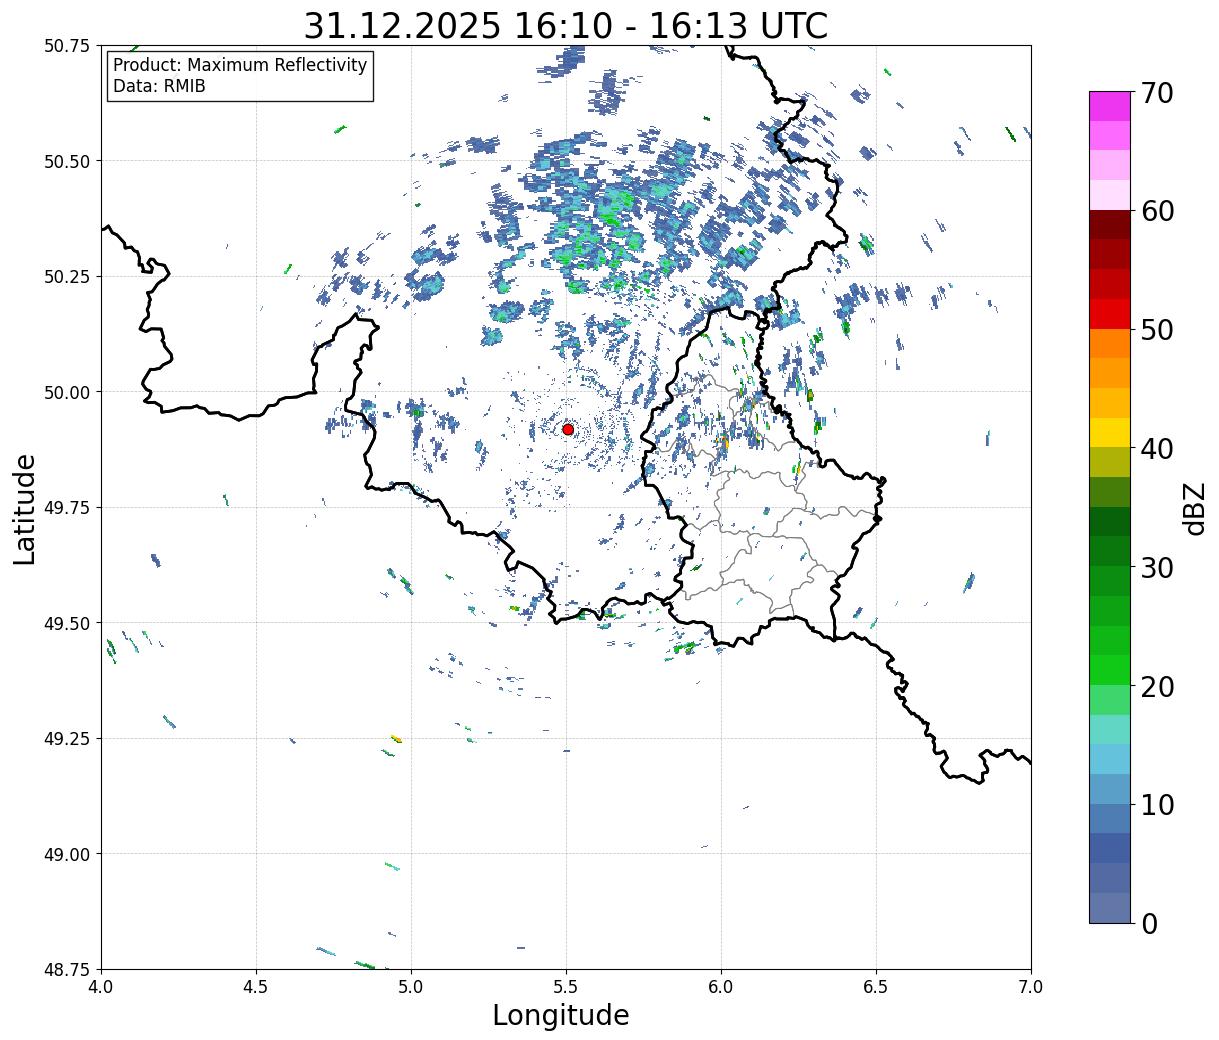This screenshot has width=1219, height=1040.
Task: Click the 'Product: Maximum Reflectivity' text
Action: pos(240,65)
